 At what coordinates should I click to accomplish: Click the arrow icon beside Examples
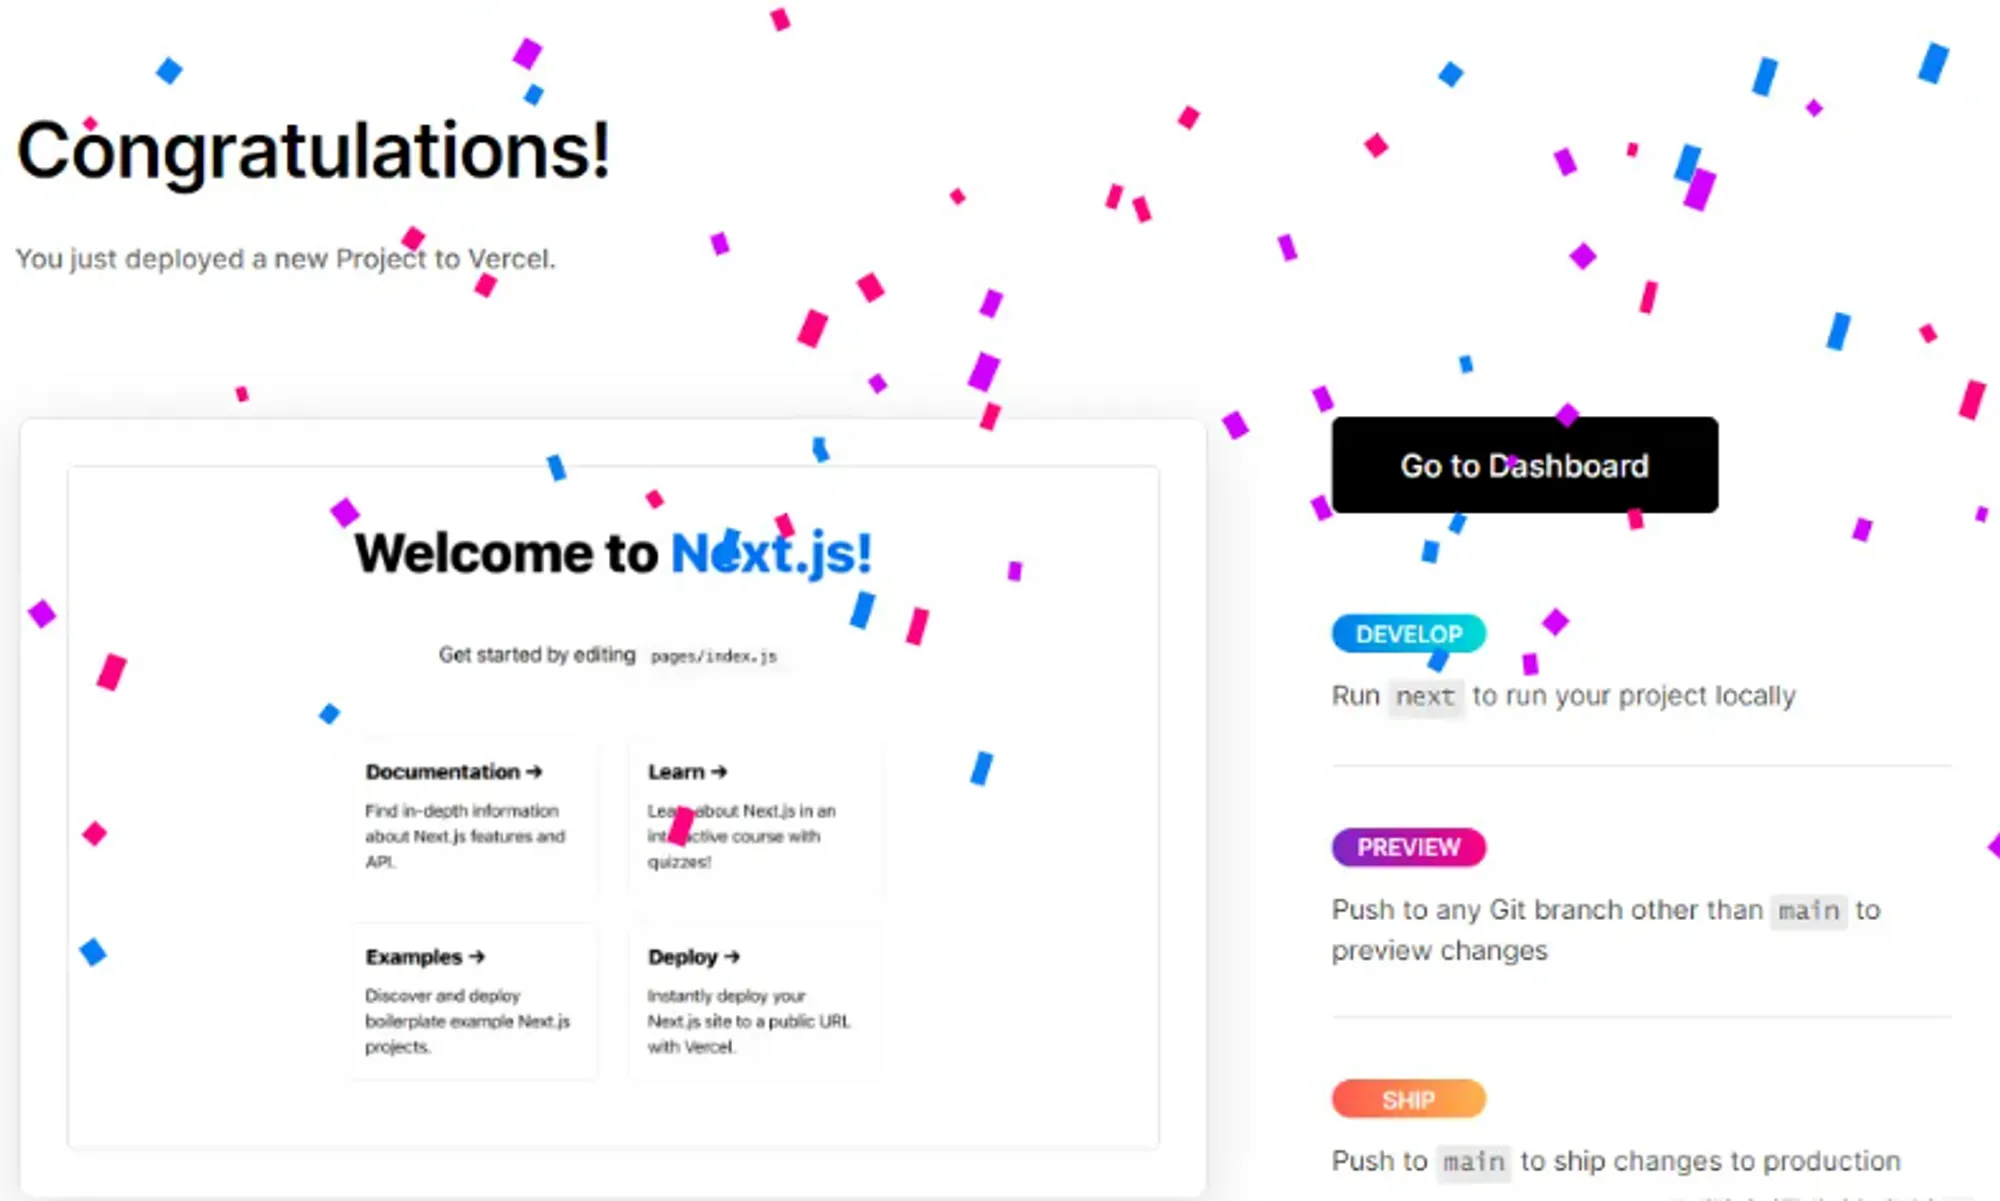pos(477,957)
